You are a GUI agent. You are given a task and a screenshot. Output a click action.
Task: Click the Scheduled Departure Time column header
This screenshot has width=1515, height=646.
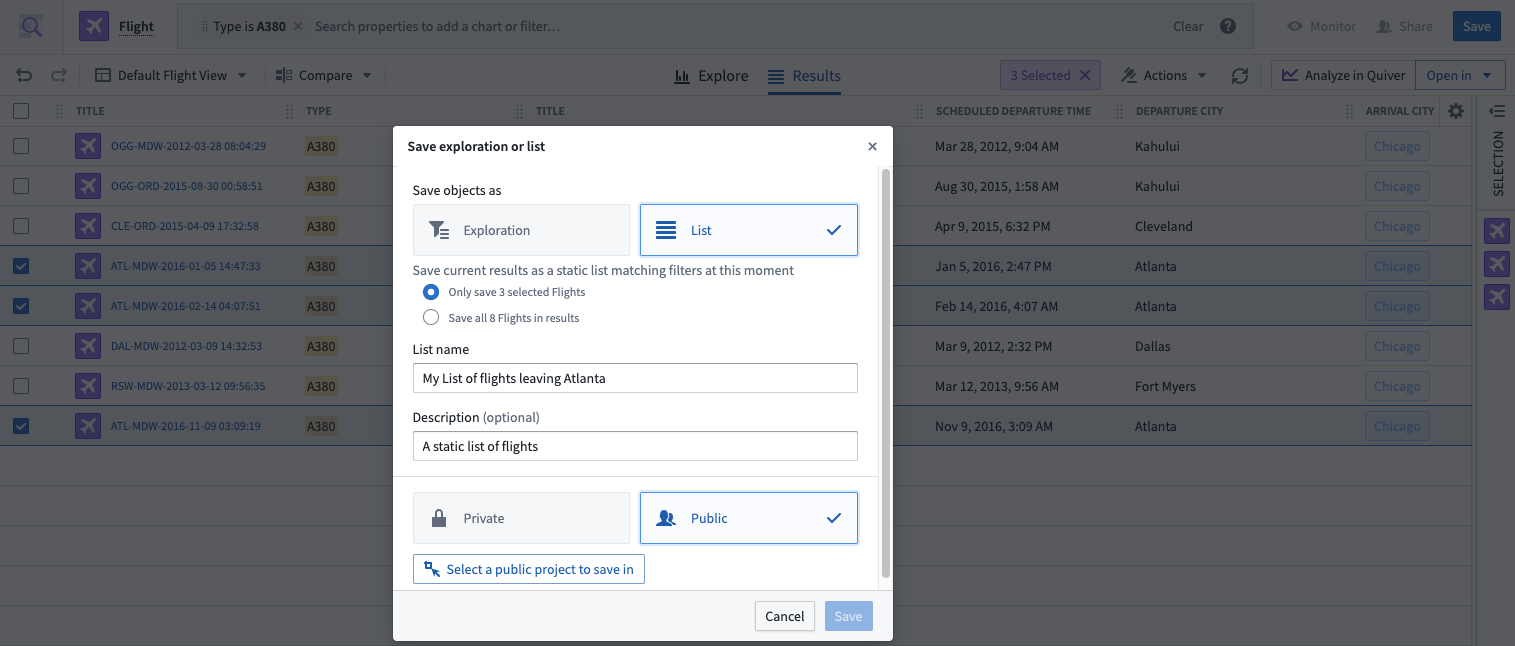(x=1013, y=111)
